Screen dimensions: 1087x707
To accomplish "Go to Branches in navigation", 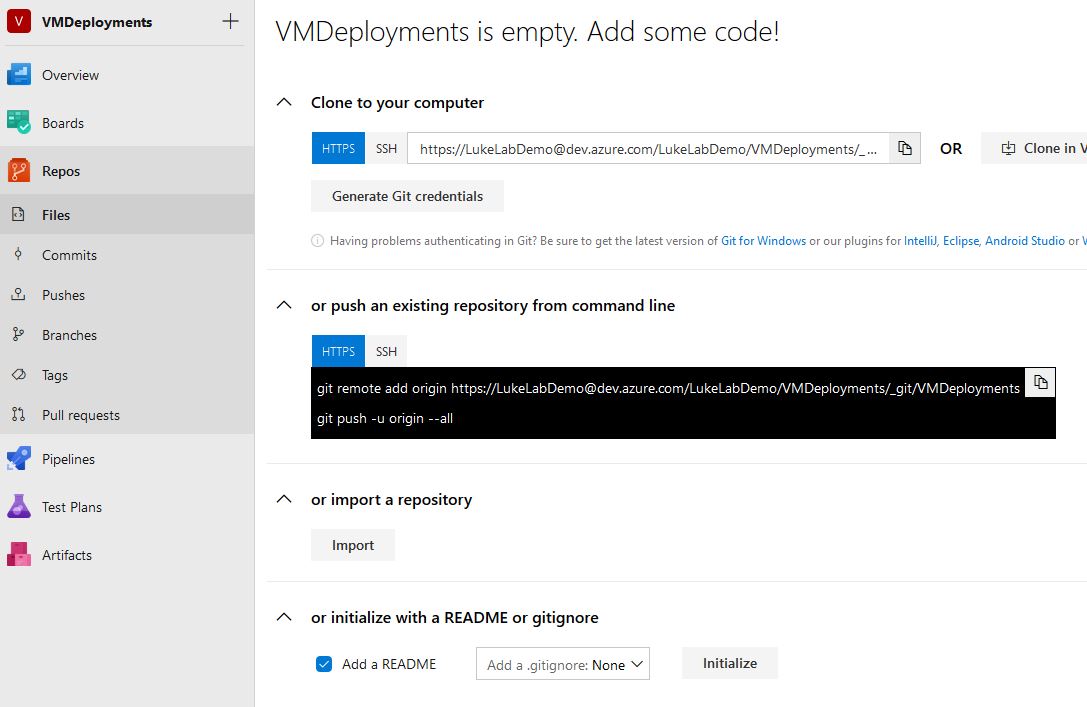I will tap(69, 335).
